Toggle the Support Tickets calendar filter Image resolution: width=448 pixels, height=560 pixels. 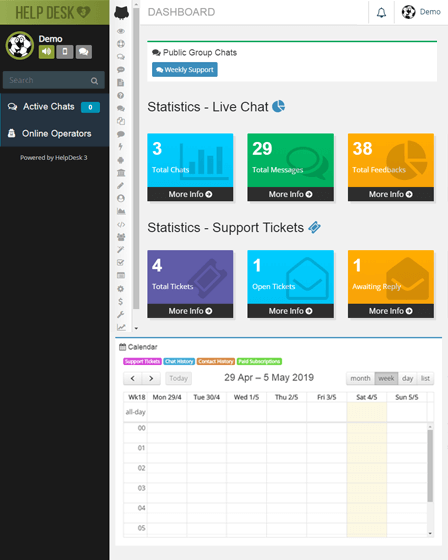pos(142,361)
